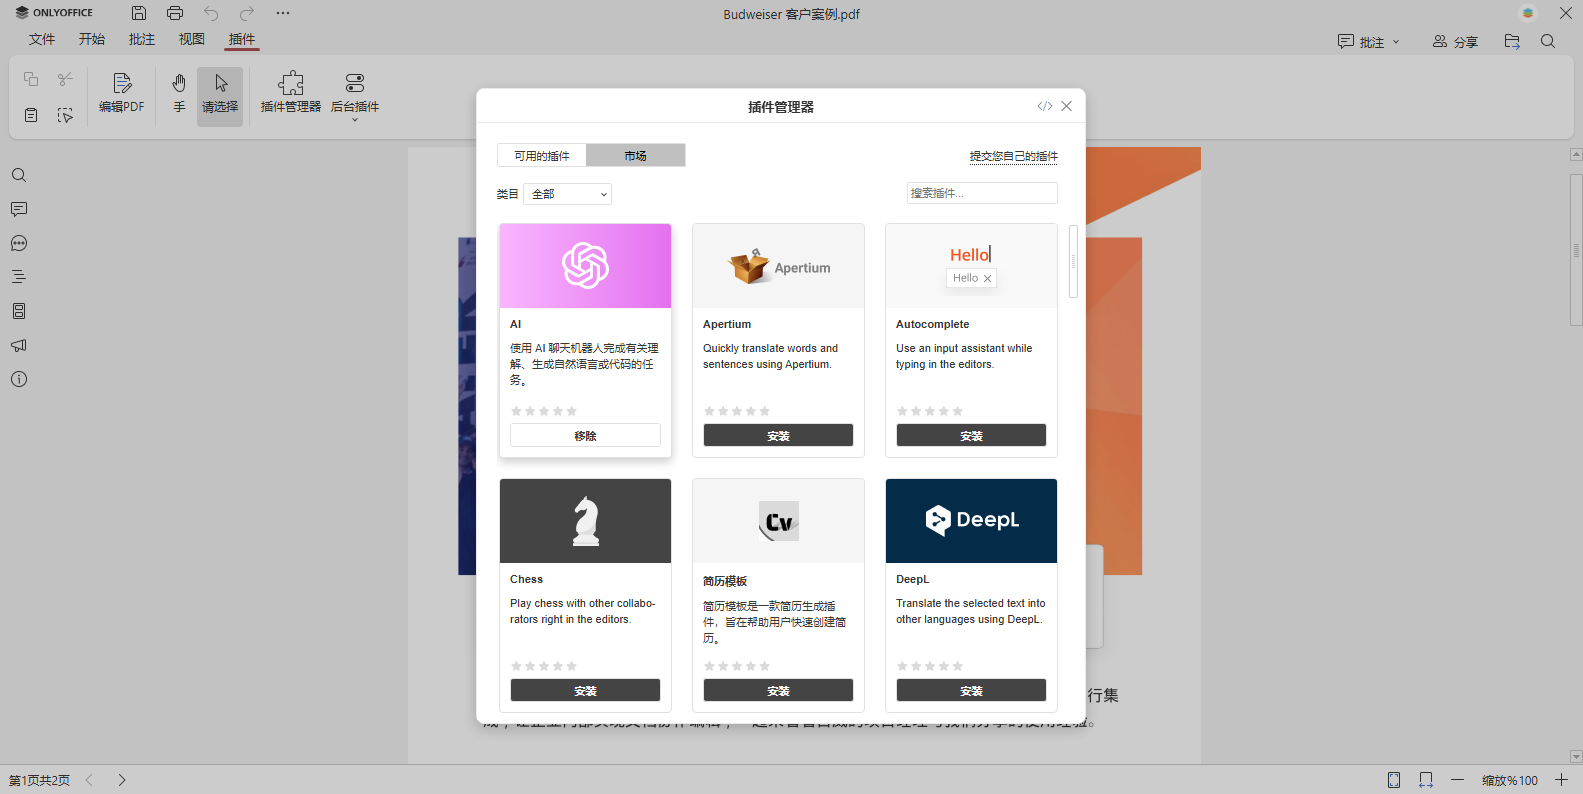Click the Paste clipboard icon
The width and height of the screenshot is (1583, 794).
coord(31,115)
